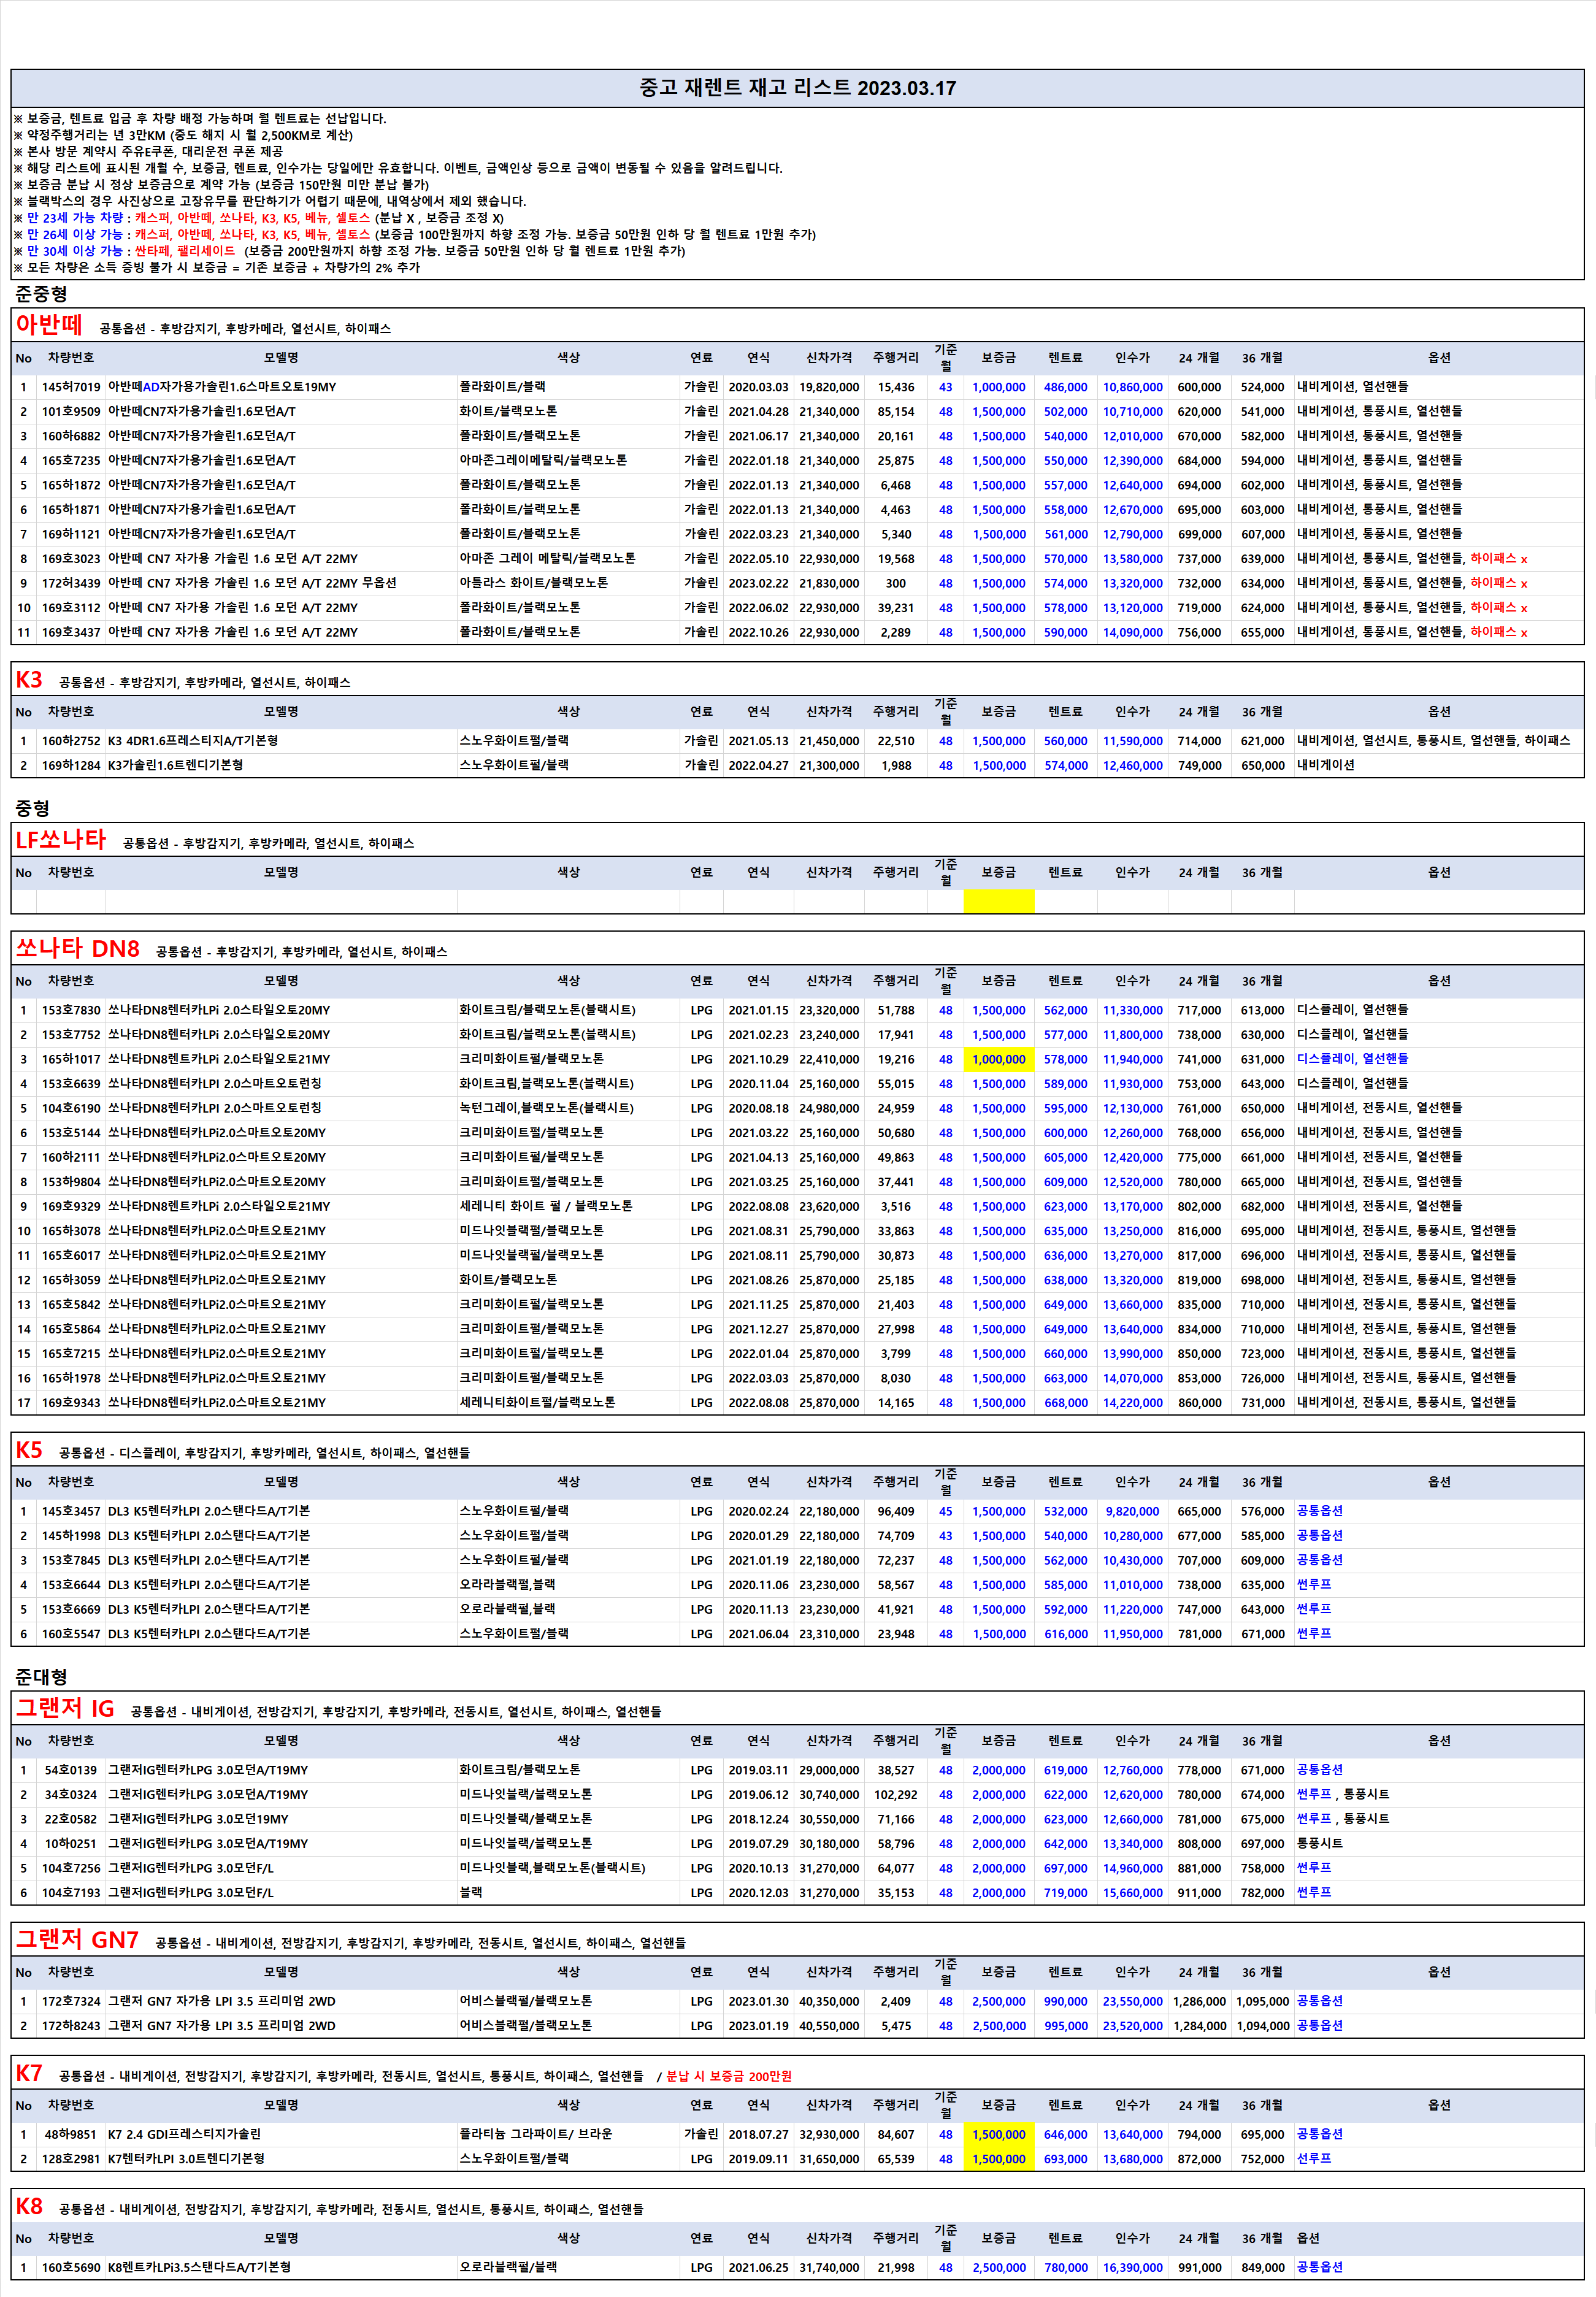
Task: Click the empty yellow cell in LF쏘나타 table
Action: click(x=998, y=901)
